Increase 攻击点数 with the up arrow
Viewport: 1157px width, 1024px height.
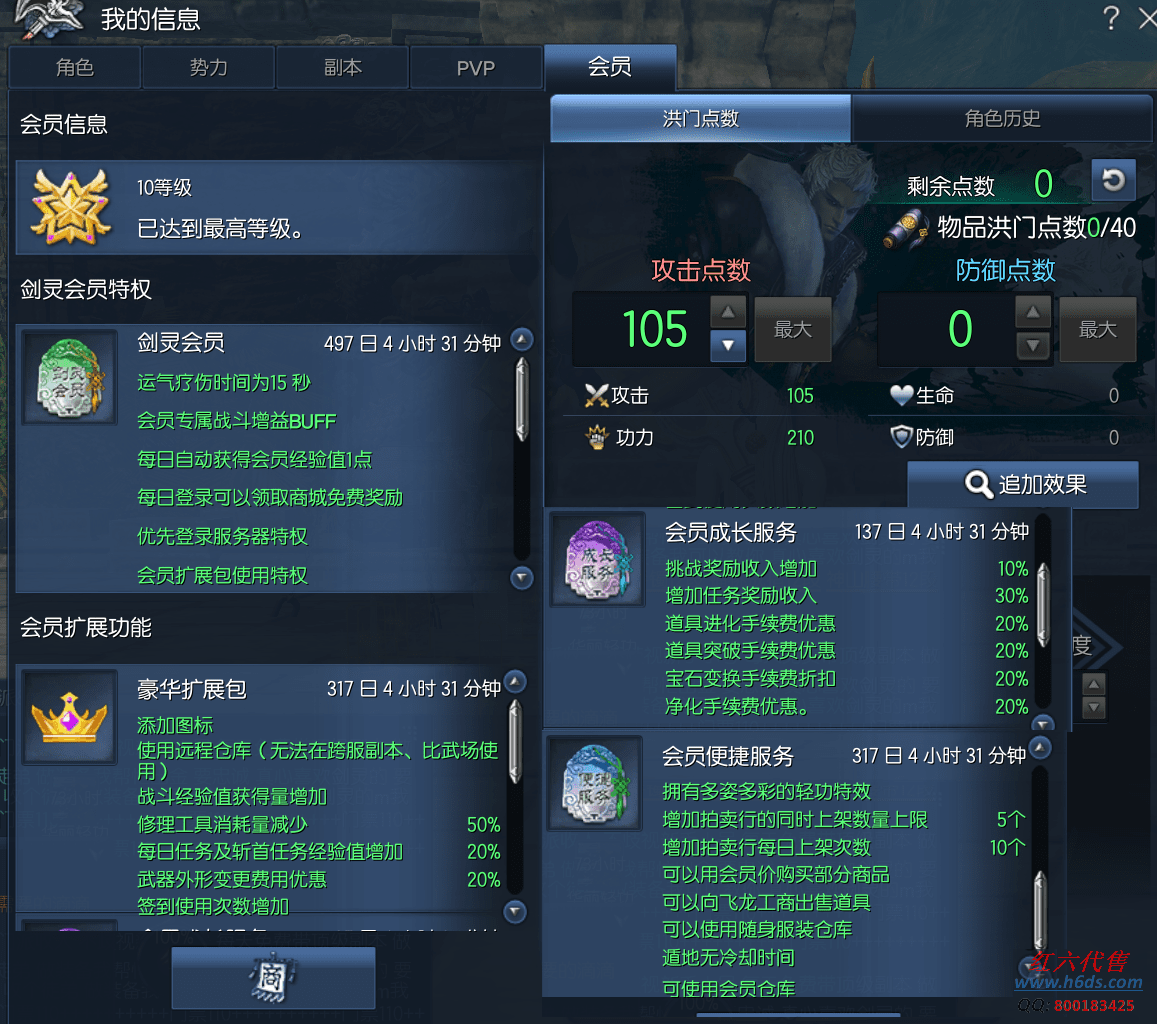point(728,312)
